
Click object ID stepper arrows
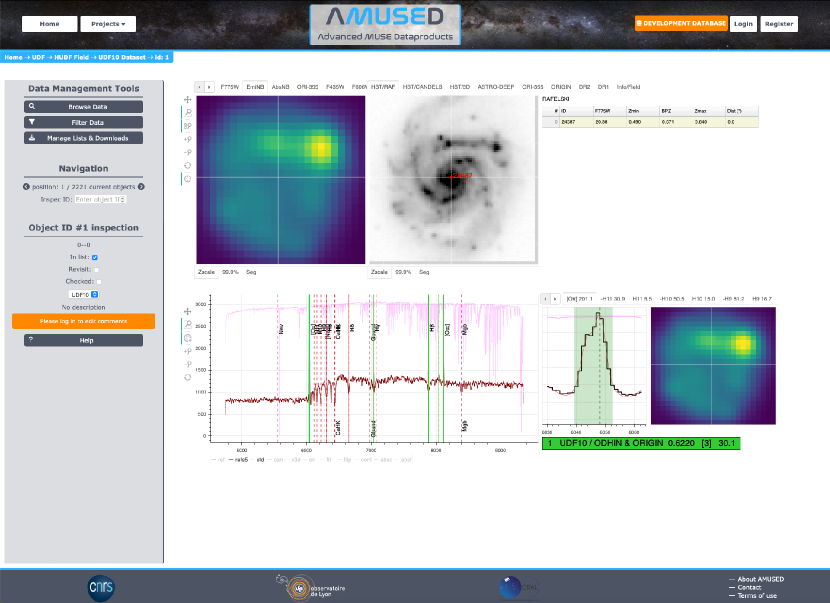[x=123, y=200]
